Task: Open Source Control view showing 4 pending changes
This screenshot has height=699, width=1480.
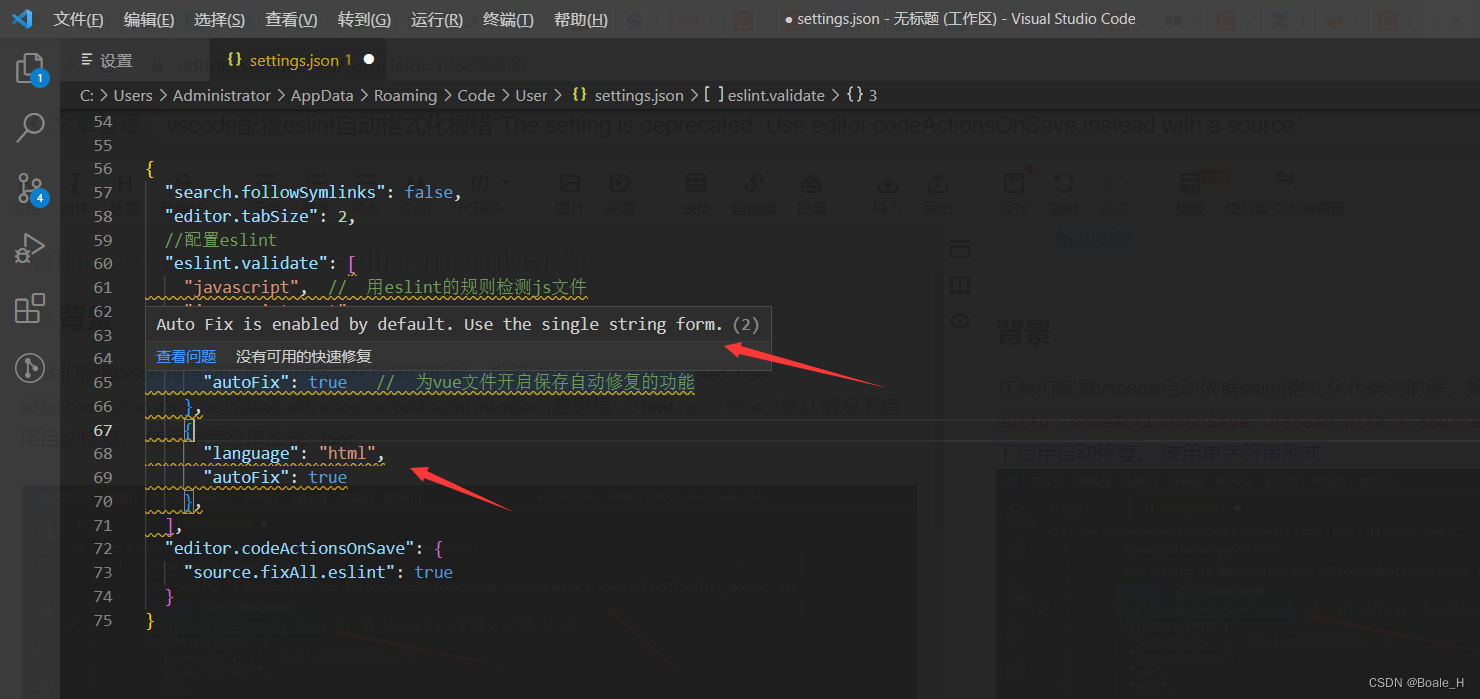Action: tap(30, 188)
